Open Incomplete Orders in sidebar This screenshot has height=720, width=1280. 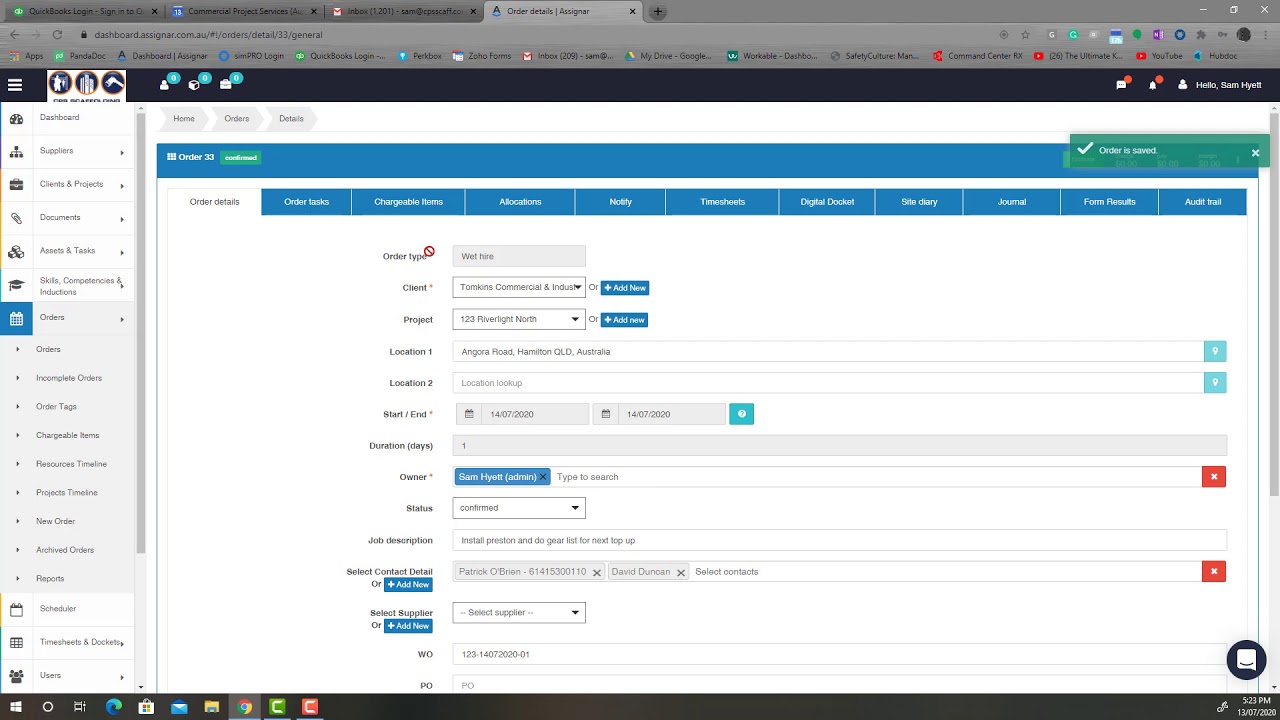(69, 378)
